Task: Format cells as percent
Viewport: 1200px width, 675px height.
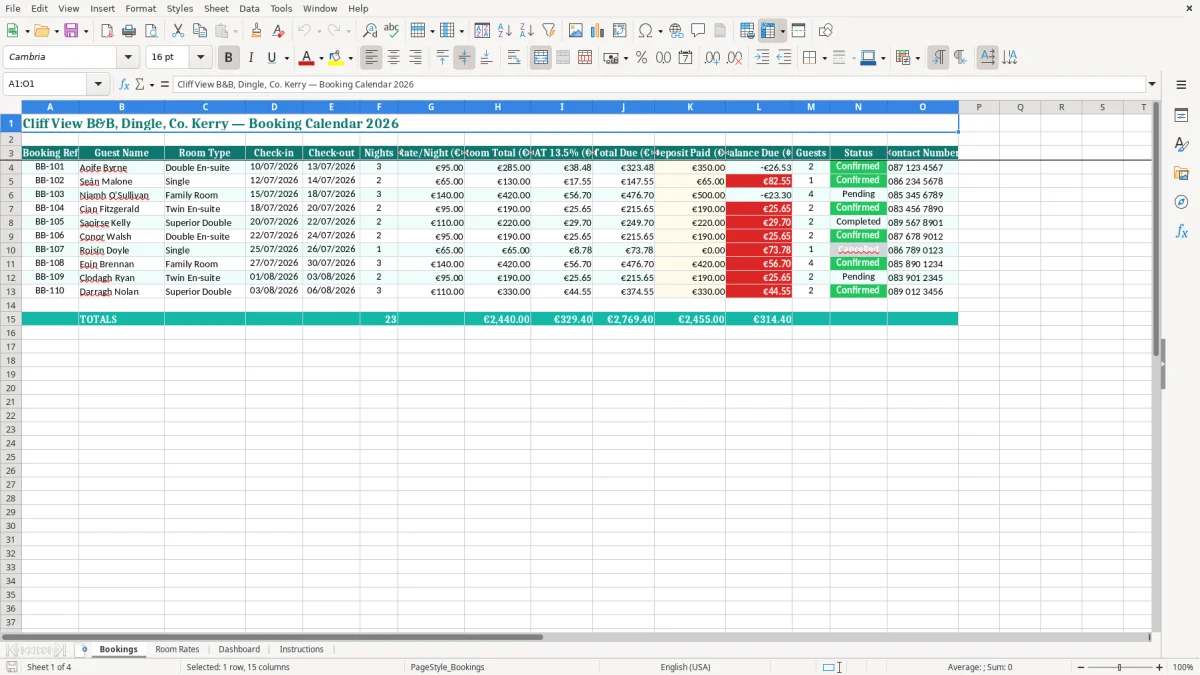Action: [x=641, y=58]
